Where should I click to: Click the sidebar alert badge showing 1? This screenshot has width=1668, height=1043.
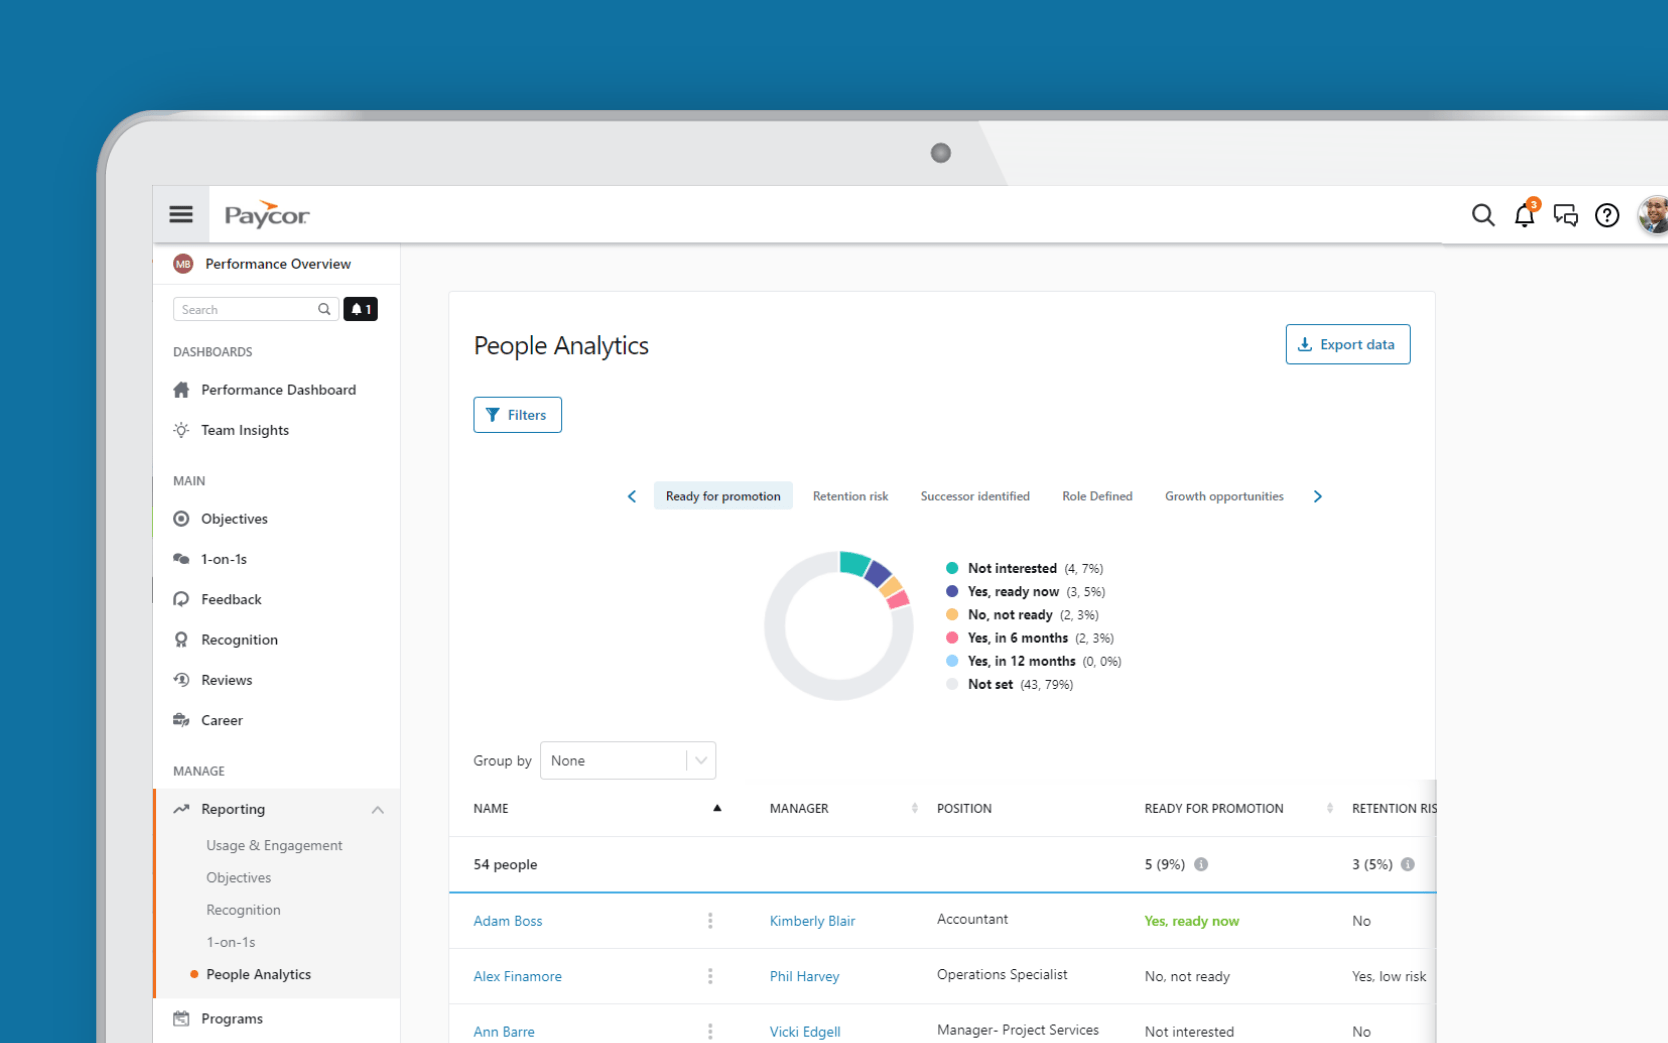(x=361, y=309)
